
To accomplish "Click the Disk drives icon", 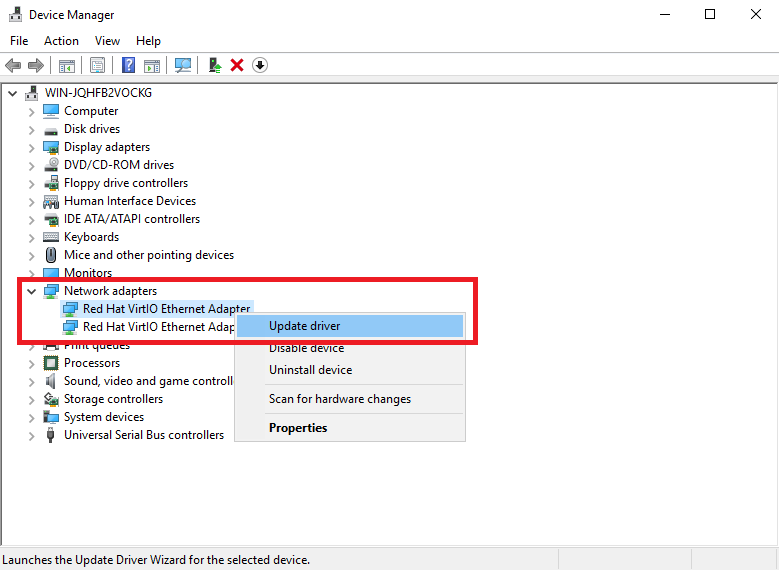I will [51, 130].
